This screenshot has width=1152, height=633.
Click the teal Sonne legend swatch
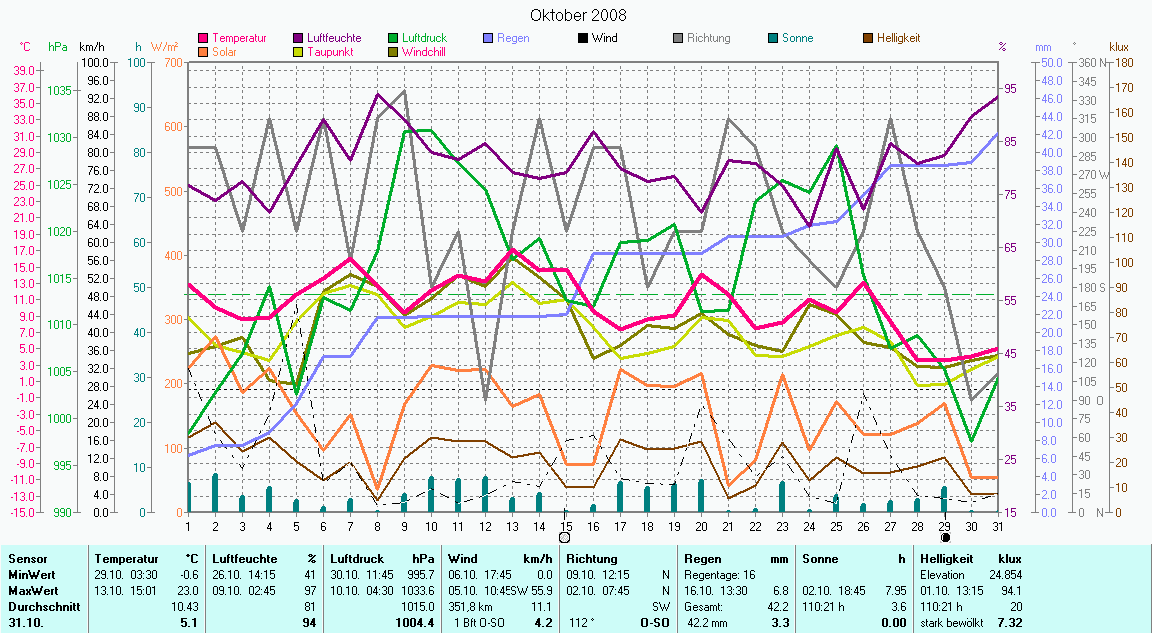(x=773, y=39)
